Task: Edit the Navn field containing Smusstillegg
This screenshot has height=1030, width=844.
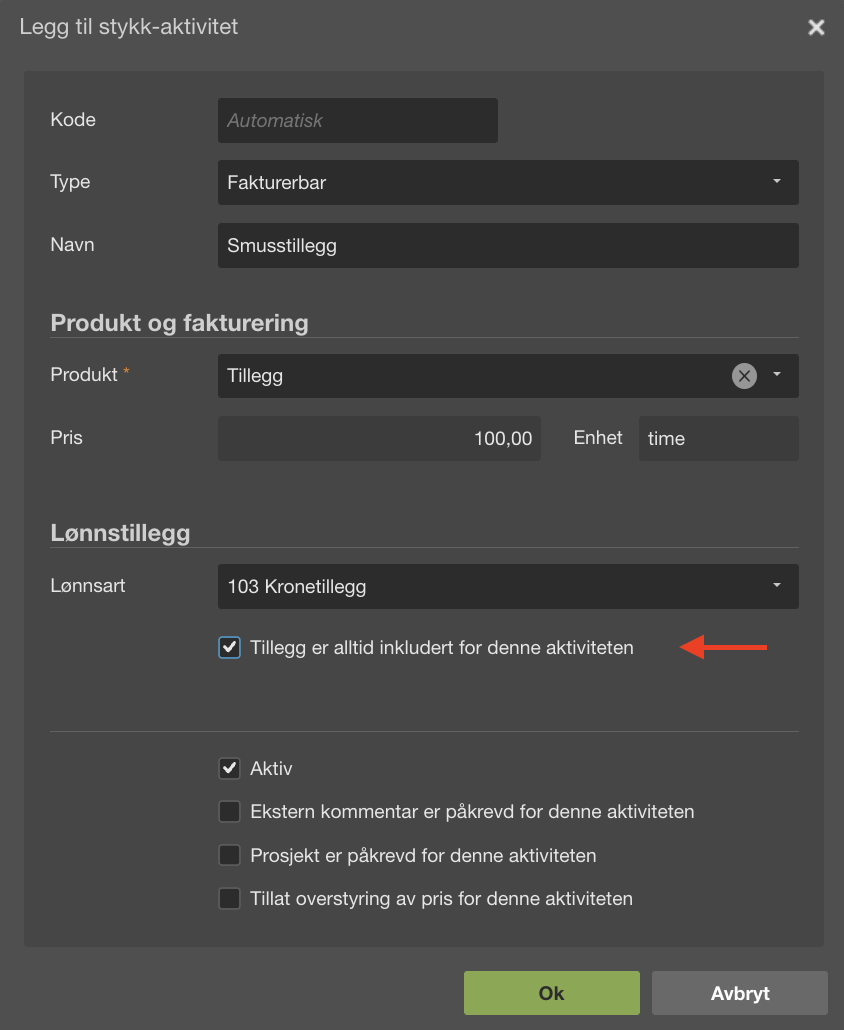Action: pyautogui.click(x=508, y=245)
